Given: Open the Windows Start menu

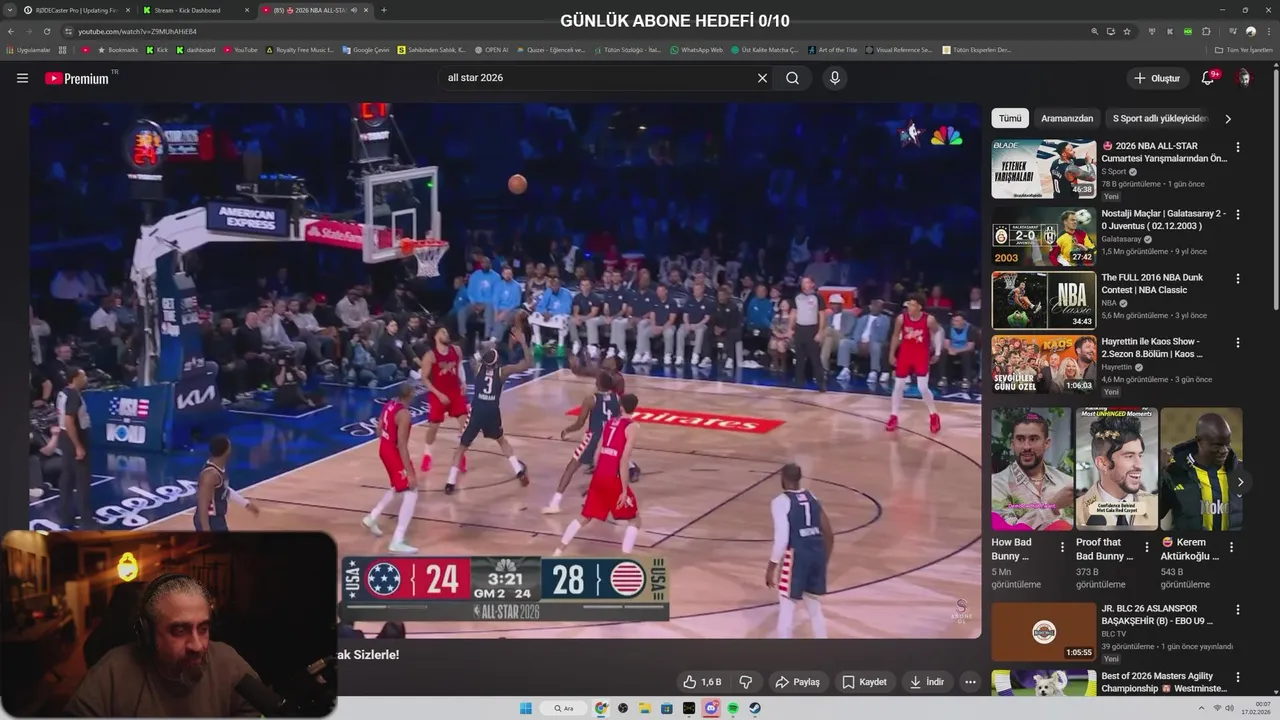Looking at the screenshot, I should pos(525,708).
